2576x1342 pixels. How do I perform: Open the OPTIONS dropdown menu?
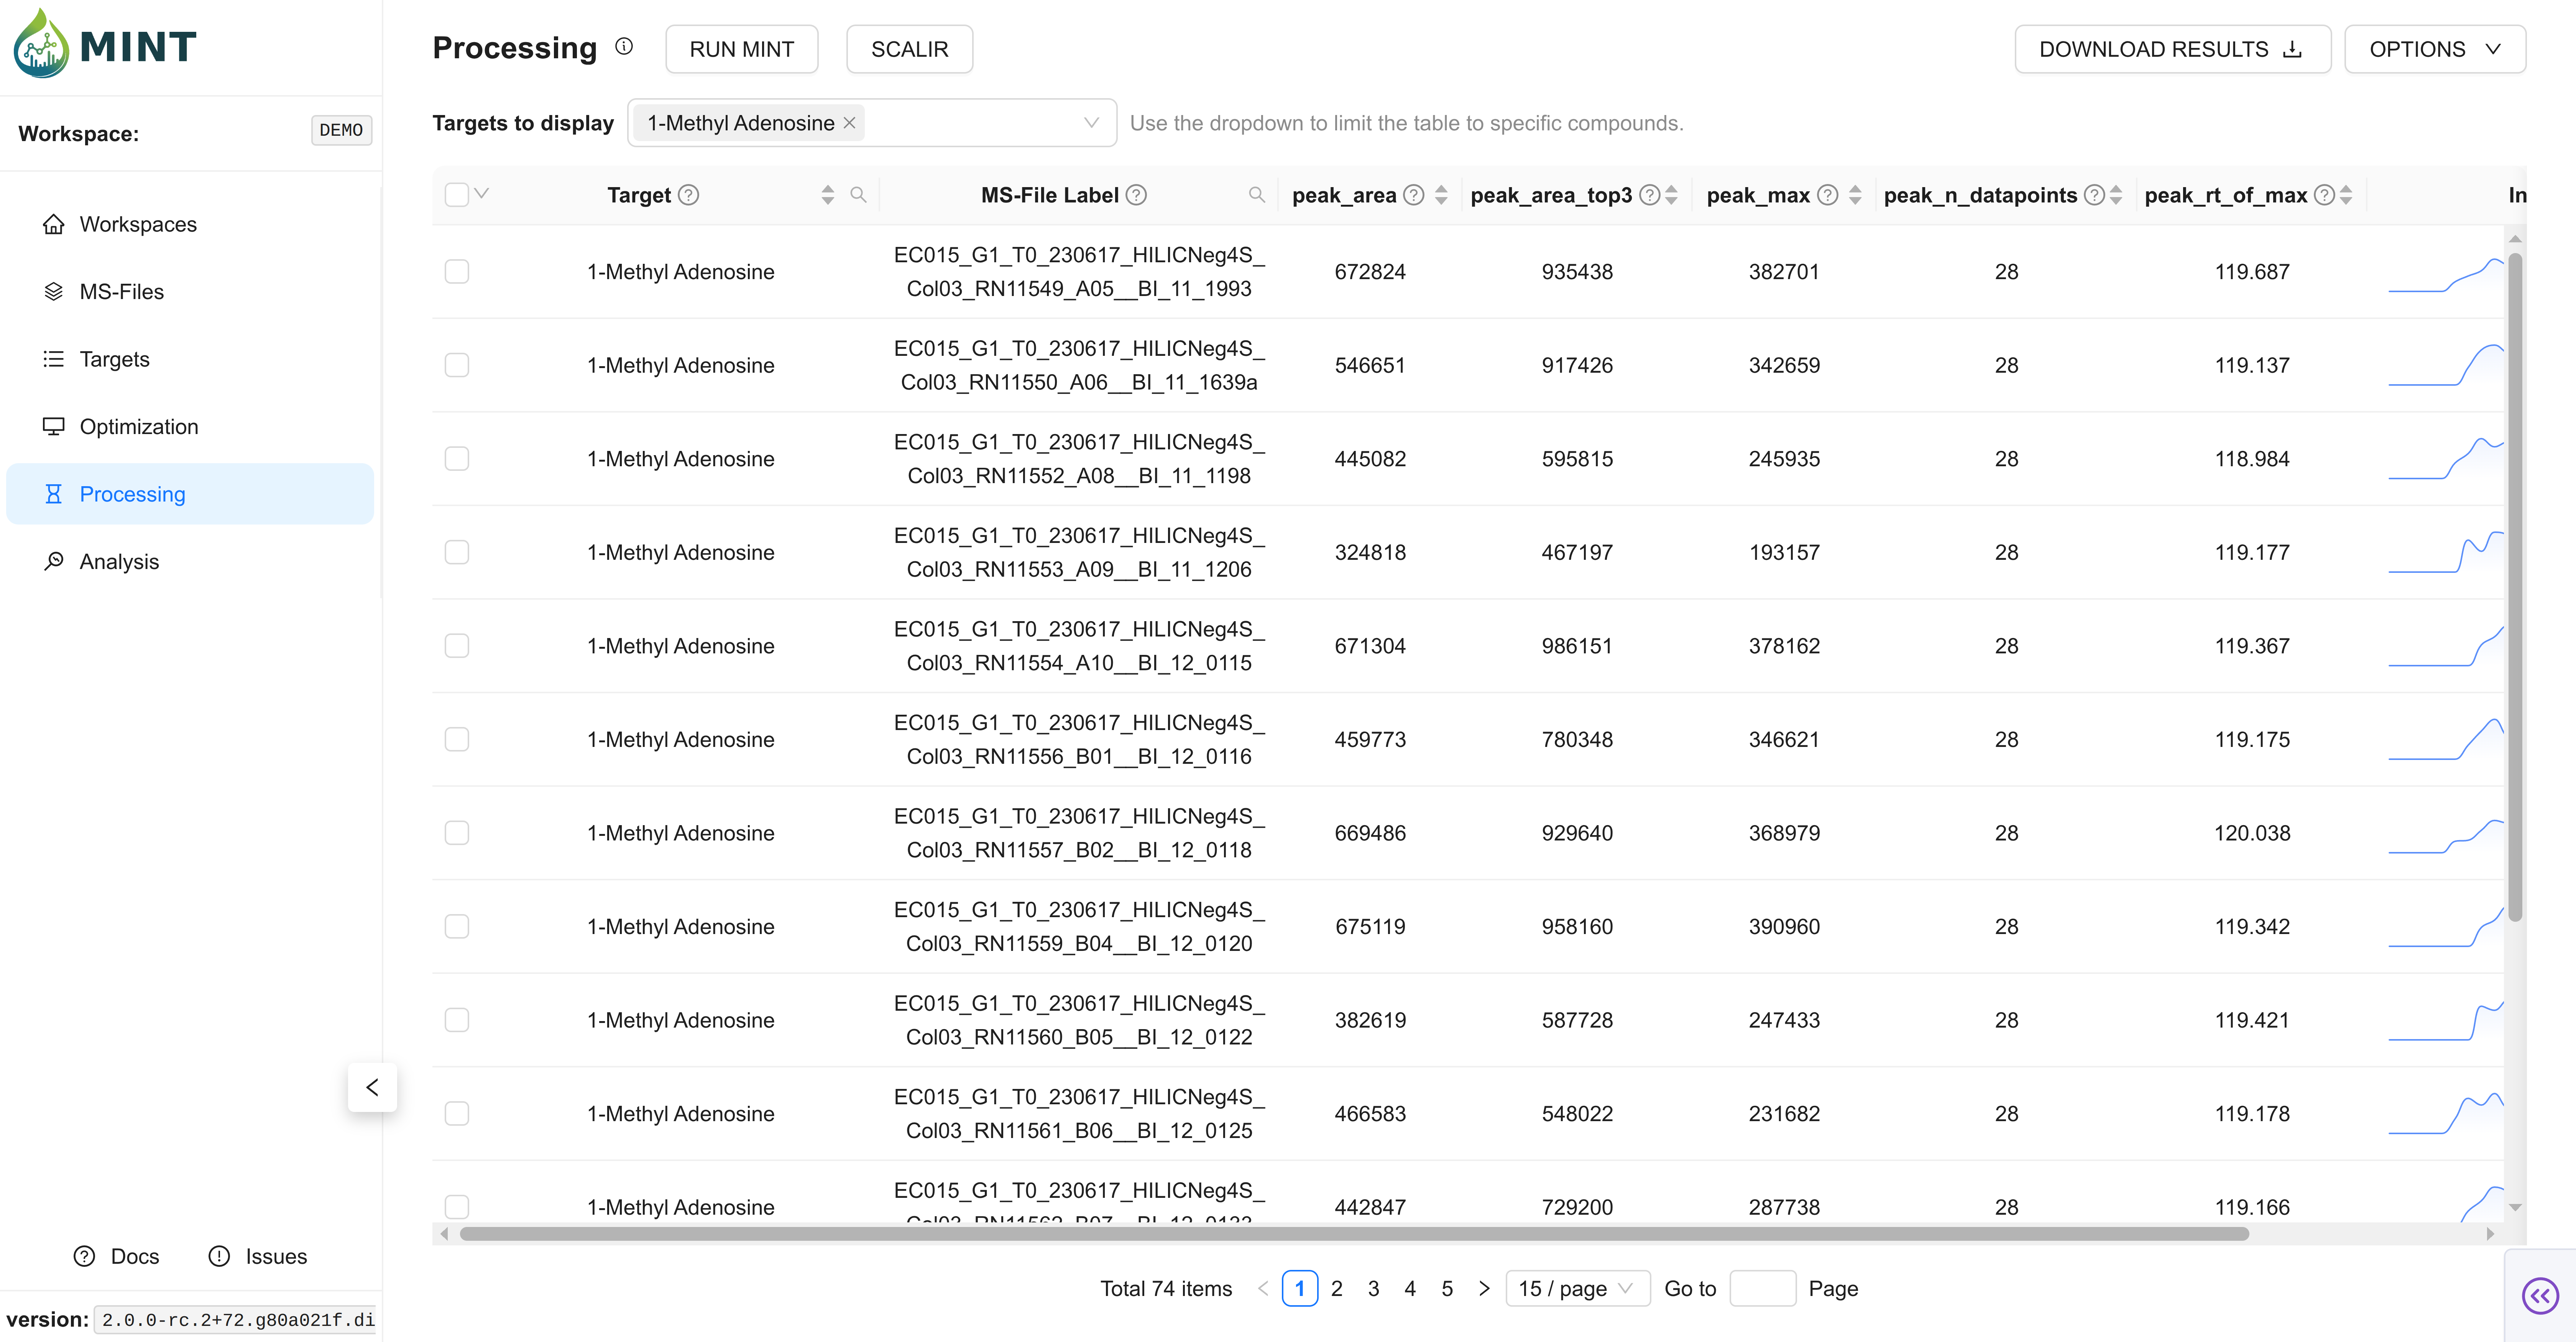(2434, 49)
